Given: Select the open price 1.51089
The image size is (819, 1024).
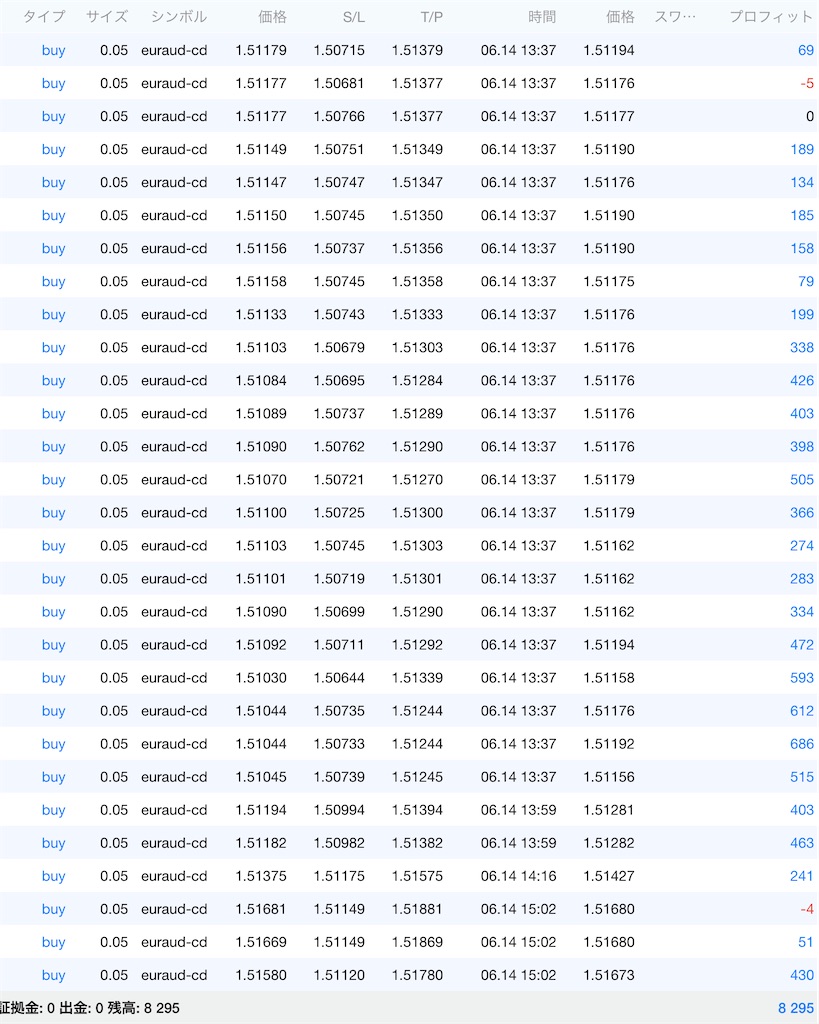Looking at the screenshot, I should pos(261,414).
